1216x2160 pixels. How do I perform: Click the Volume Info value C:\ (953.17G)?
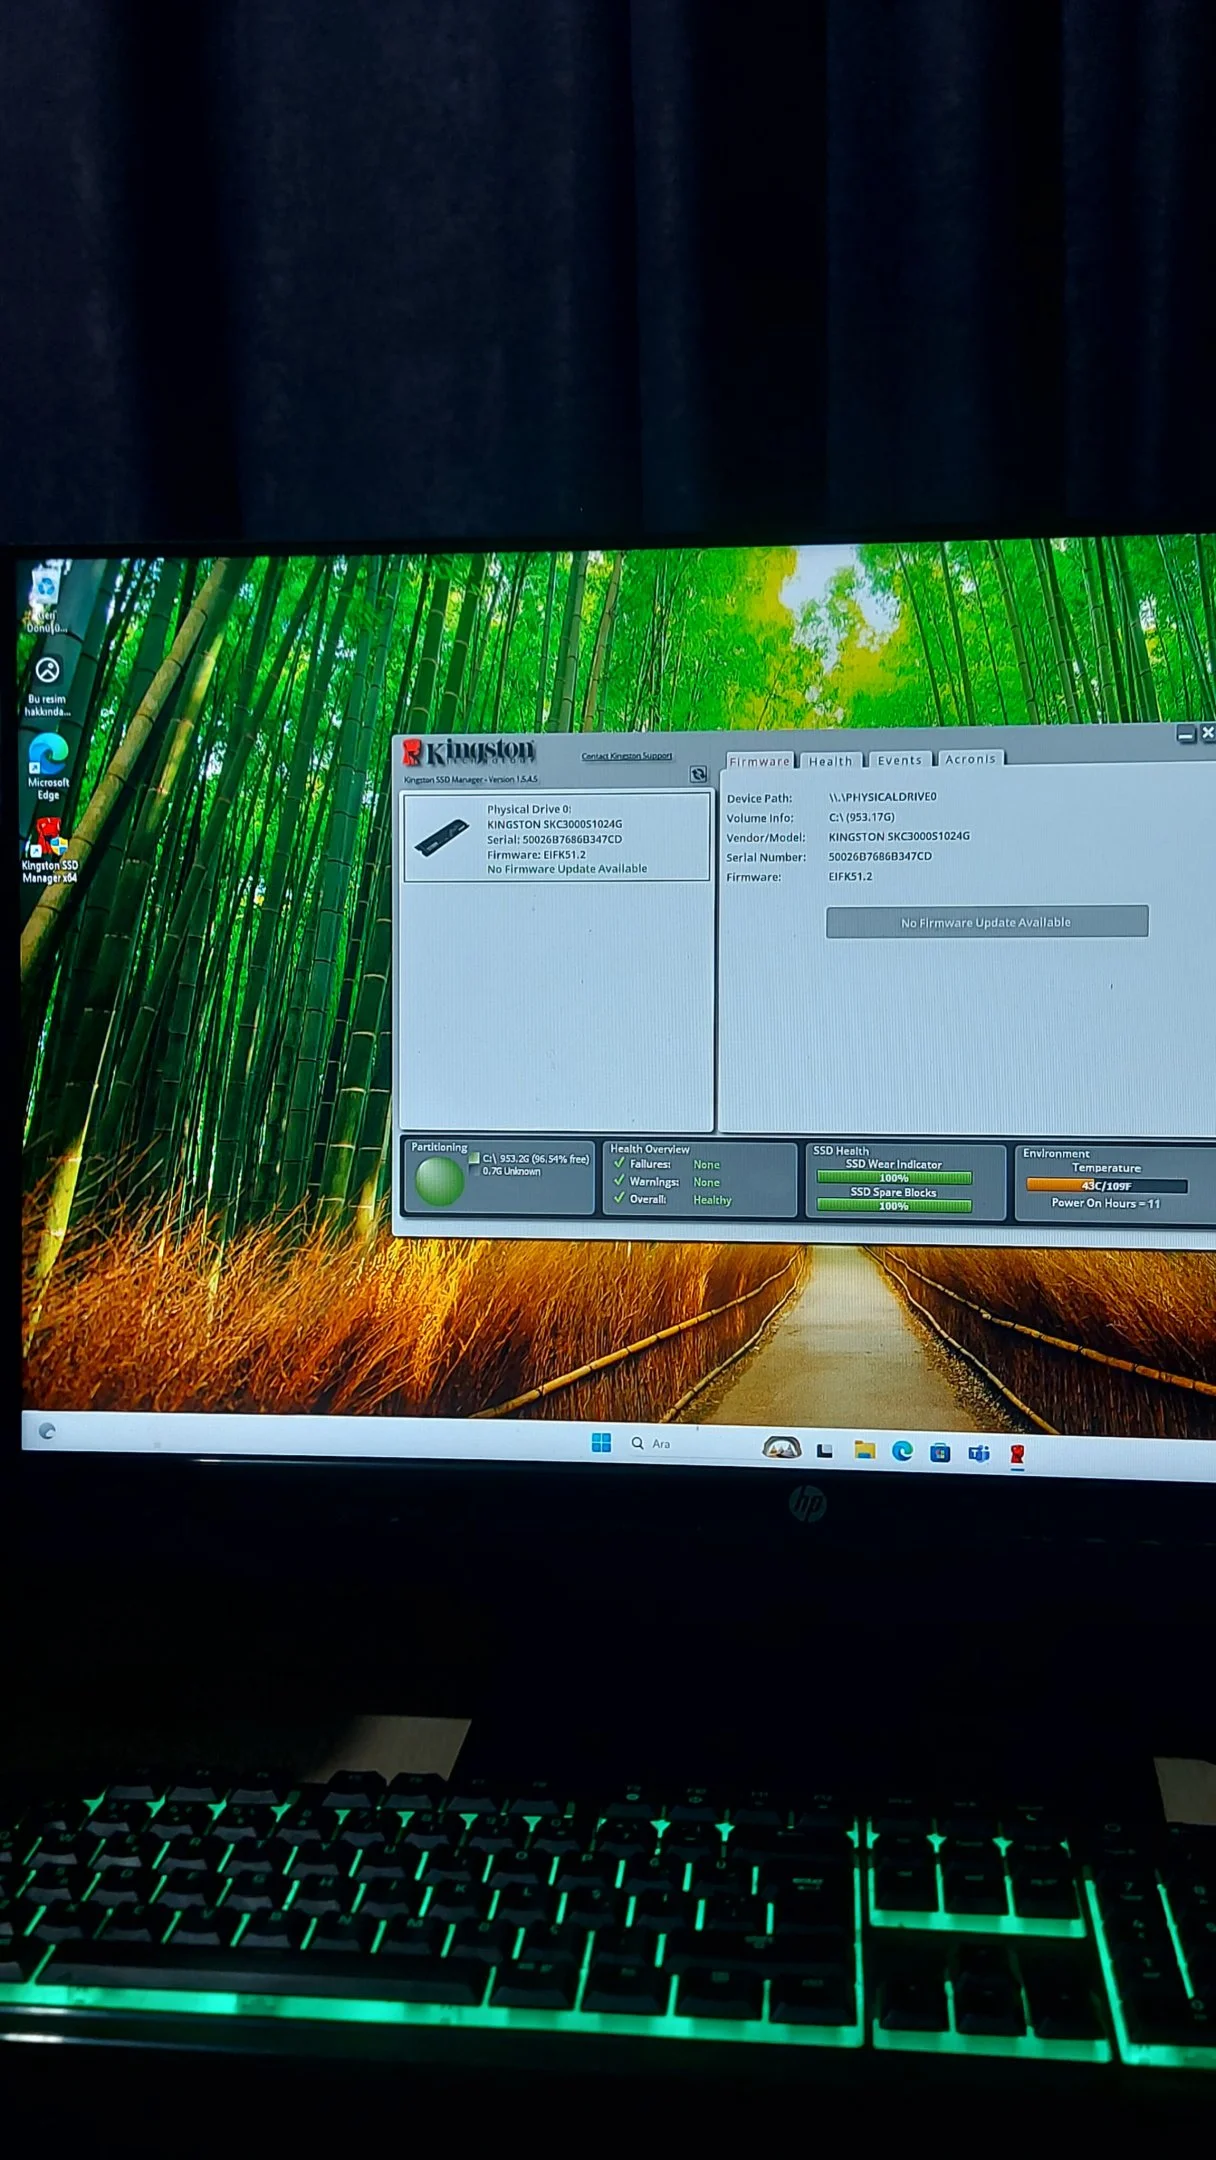862,817
